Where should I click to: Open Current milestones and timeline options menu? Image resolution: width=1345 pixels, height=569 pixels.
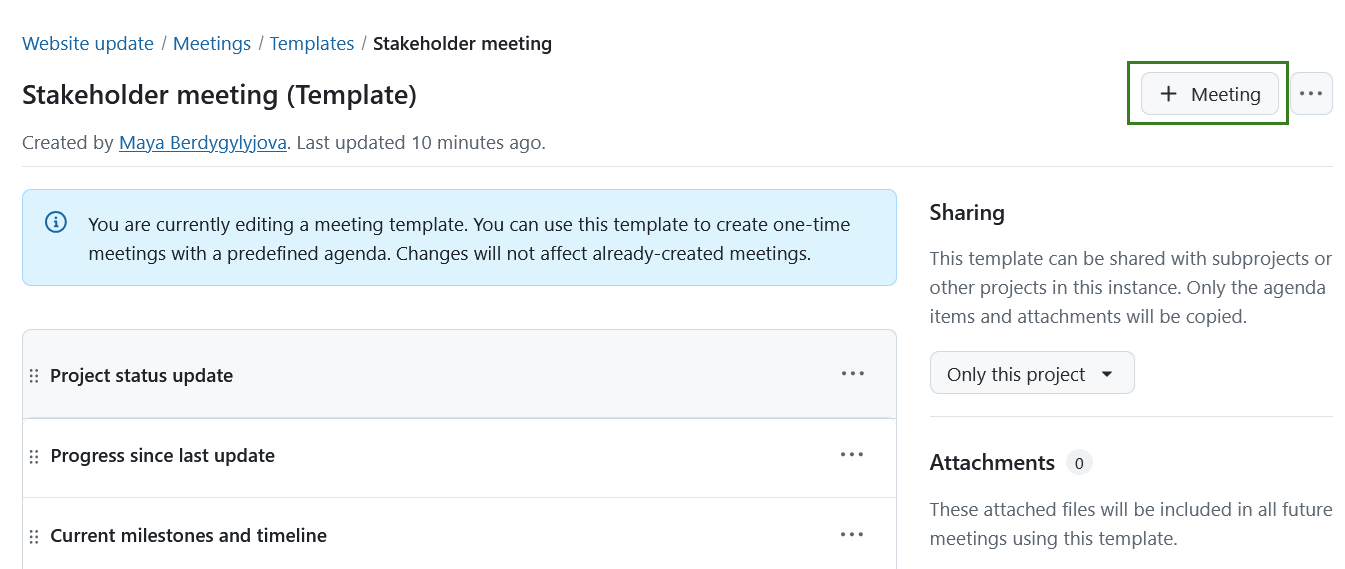852,535
